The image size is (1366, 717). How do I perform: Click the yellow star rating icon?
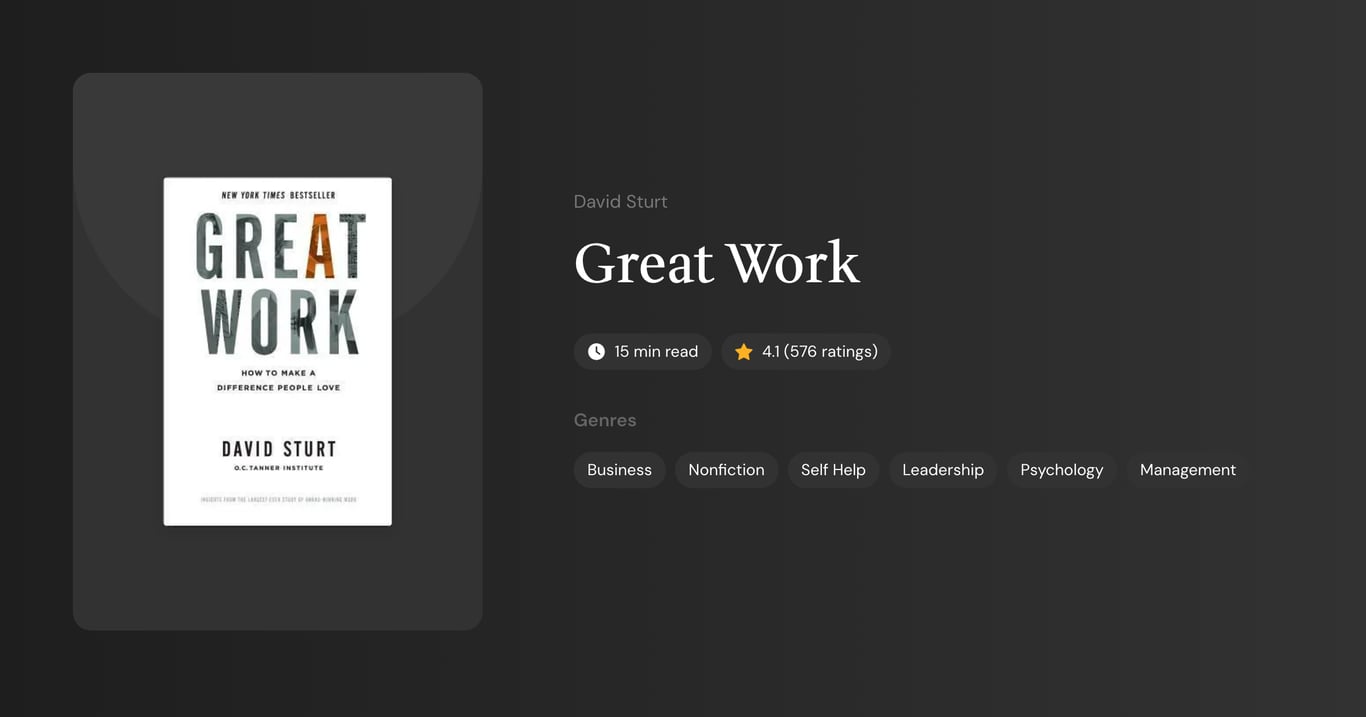click(743, 351)
